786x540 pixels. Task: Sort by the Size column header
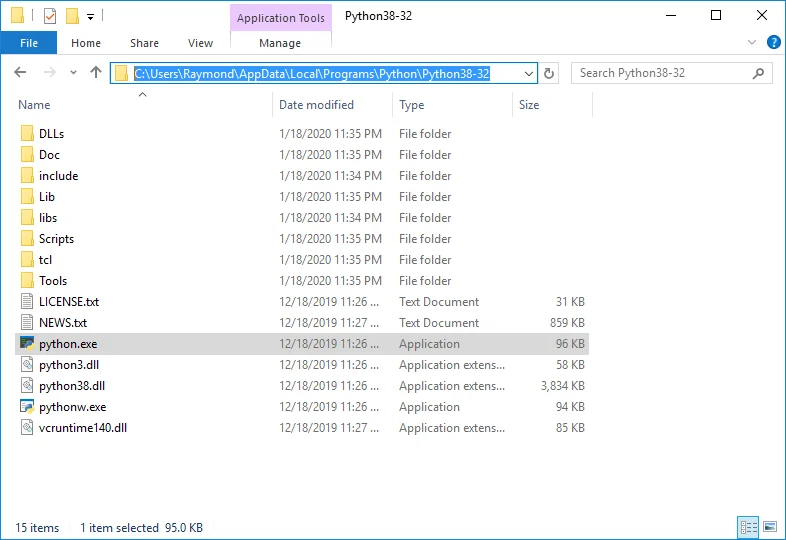click(529, 105)
